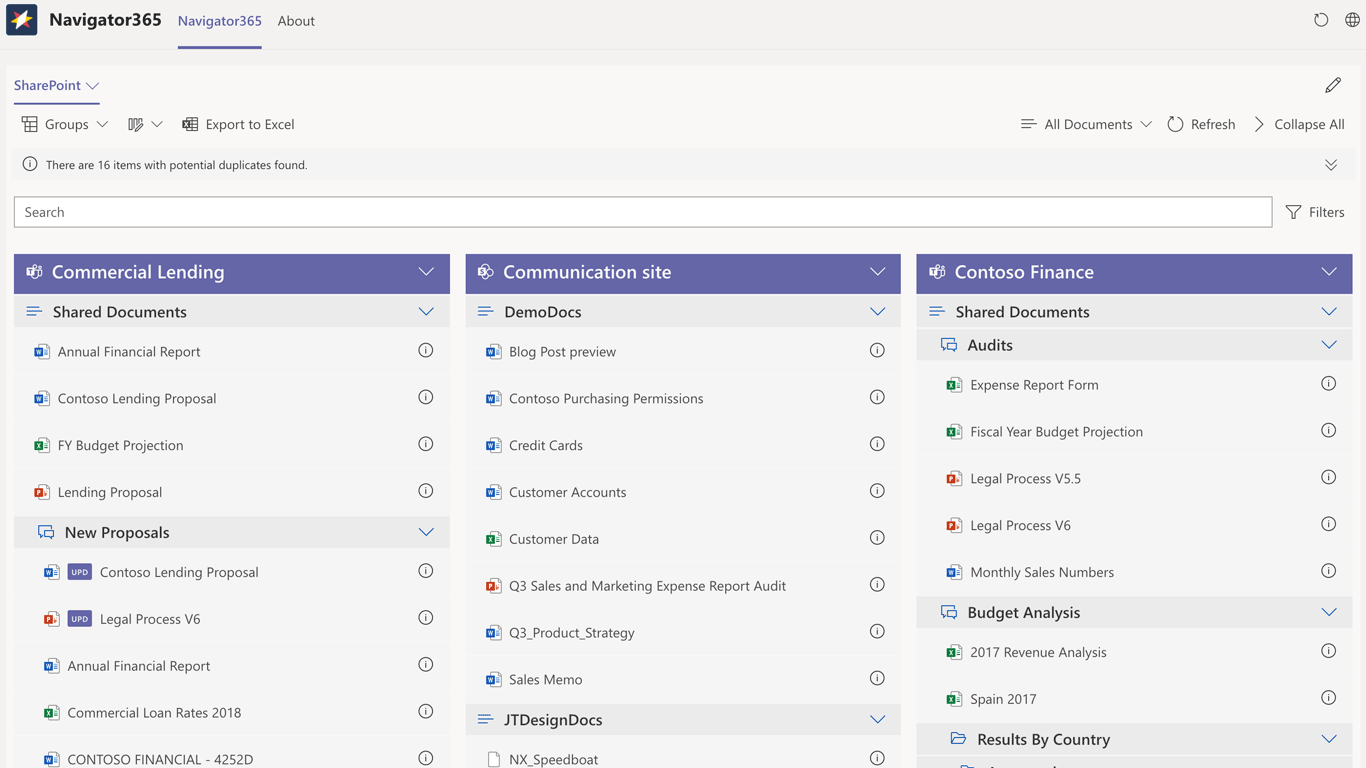Image resolution: width=1366 pixels, height=768 pixels.
Task: Collapse the Audits folder
Action: tap(1328, 345)
